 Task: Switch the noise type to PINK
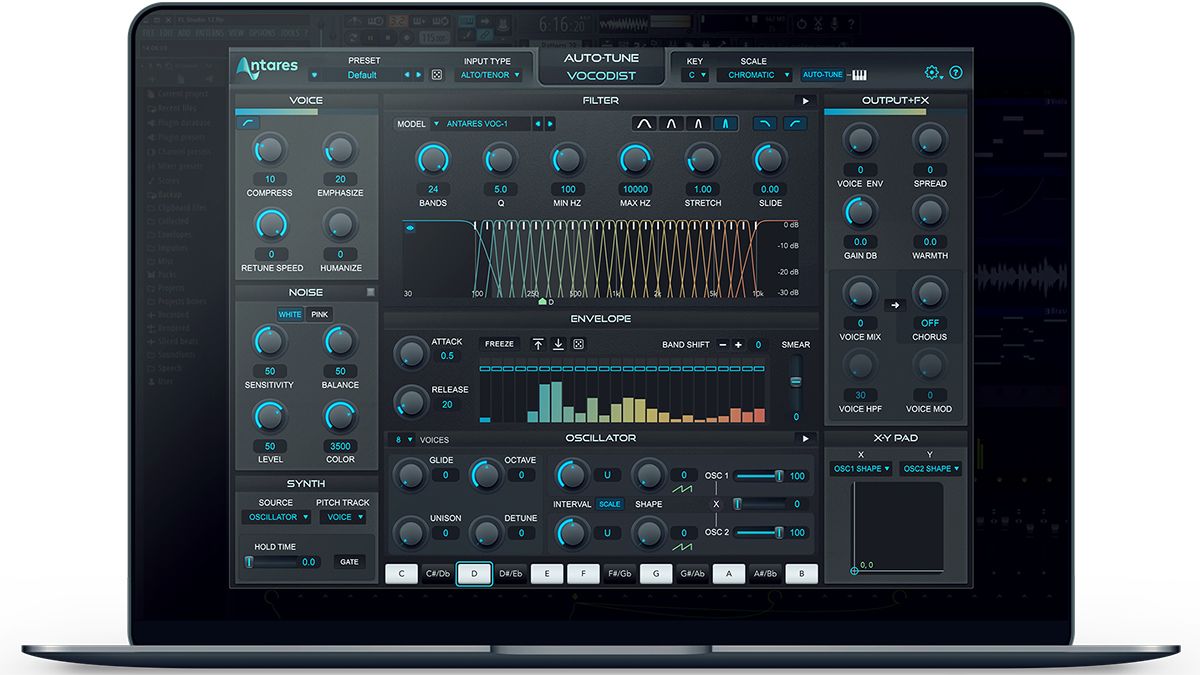pos(319,314)
